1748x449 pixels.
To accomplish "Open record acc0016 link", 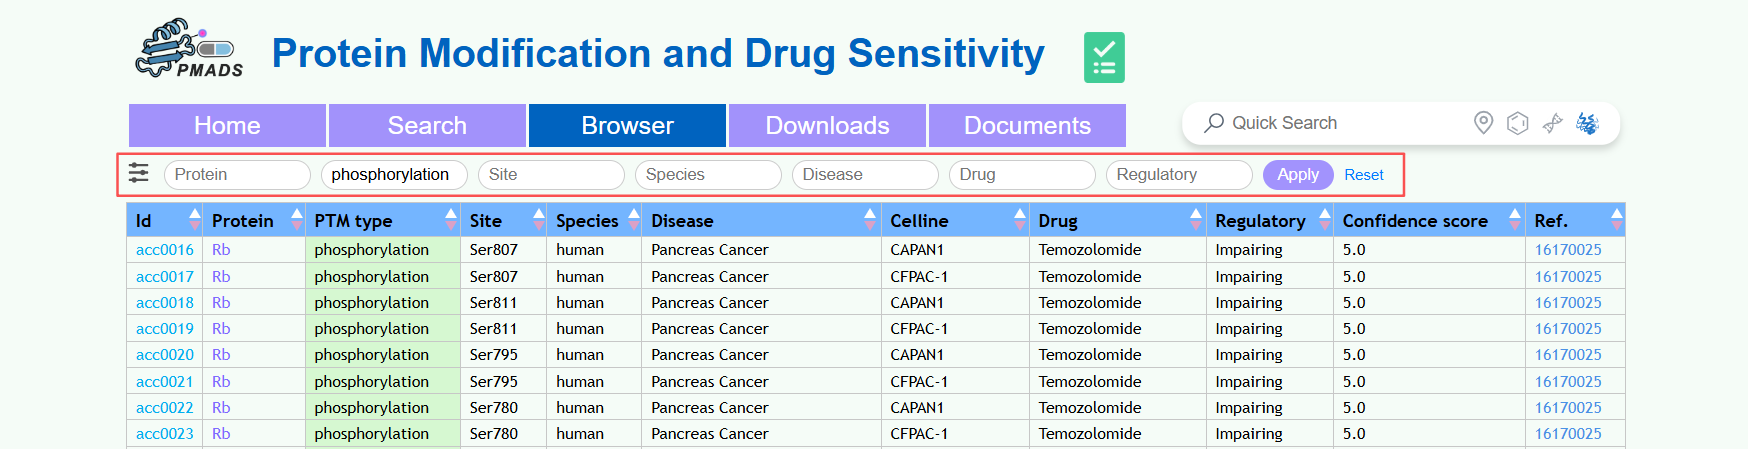I will (165, 250).
